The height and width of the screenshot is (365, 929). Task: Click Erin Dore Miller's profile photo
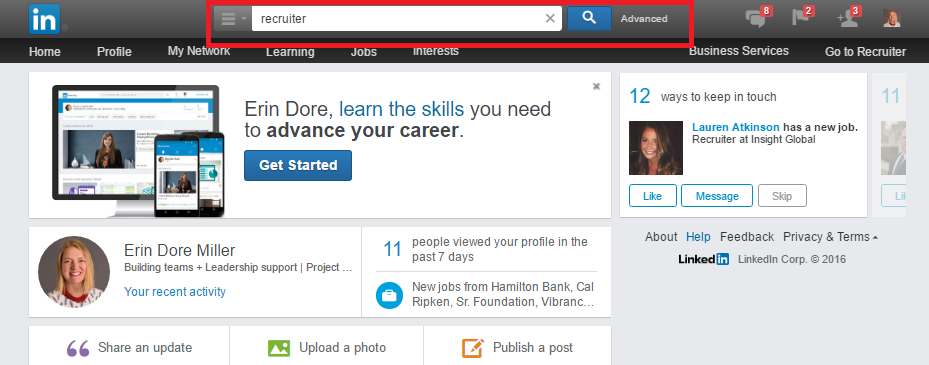point(74,272)
